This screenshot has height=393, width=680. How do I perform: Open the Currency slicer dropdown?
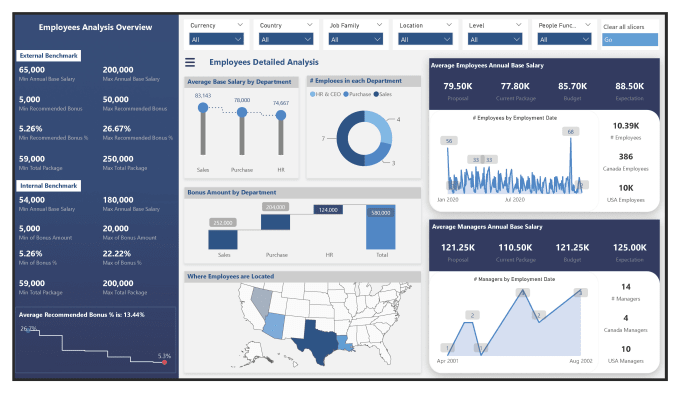pos(216,39)
